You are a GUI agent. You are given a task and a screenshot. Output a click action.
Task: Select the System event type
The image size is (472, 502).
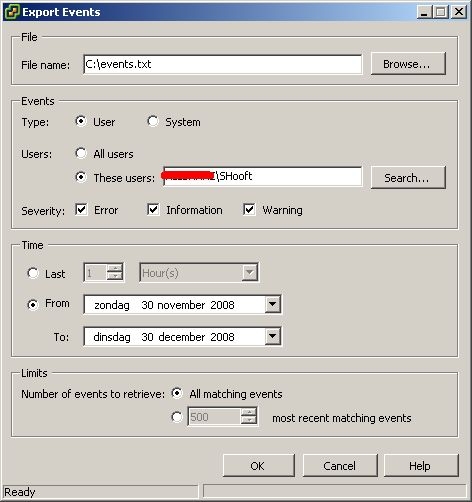point(153,121)
